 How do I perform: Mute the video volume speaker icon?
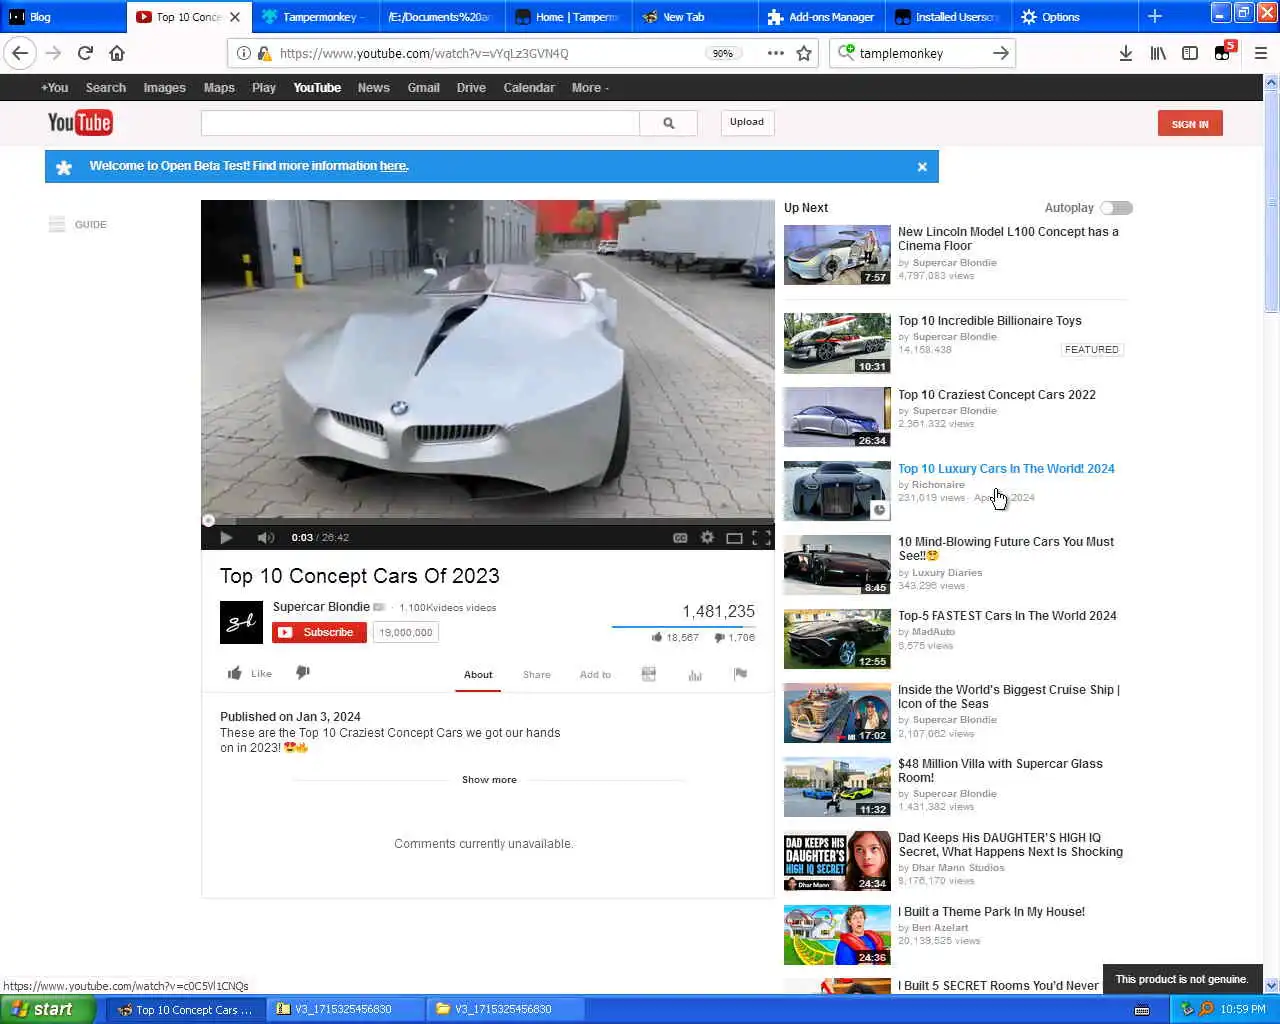click(265, 538)
